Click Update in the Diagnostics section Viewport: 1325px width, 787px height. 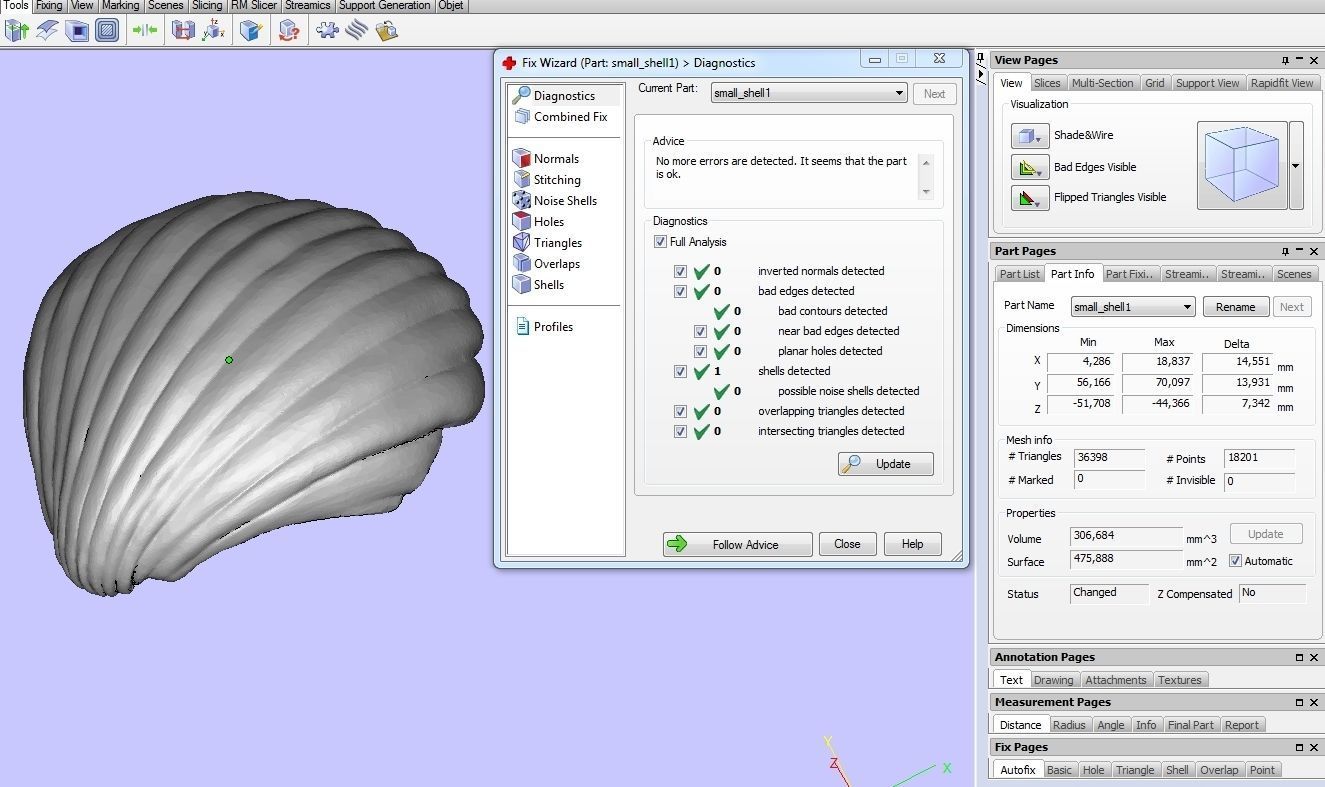coord(886,464)
